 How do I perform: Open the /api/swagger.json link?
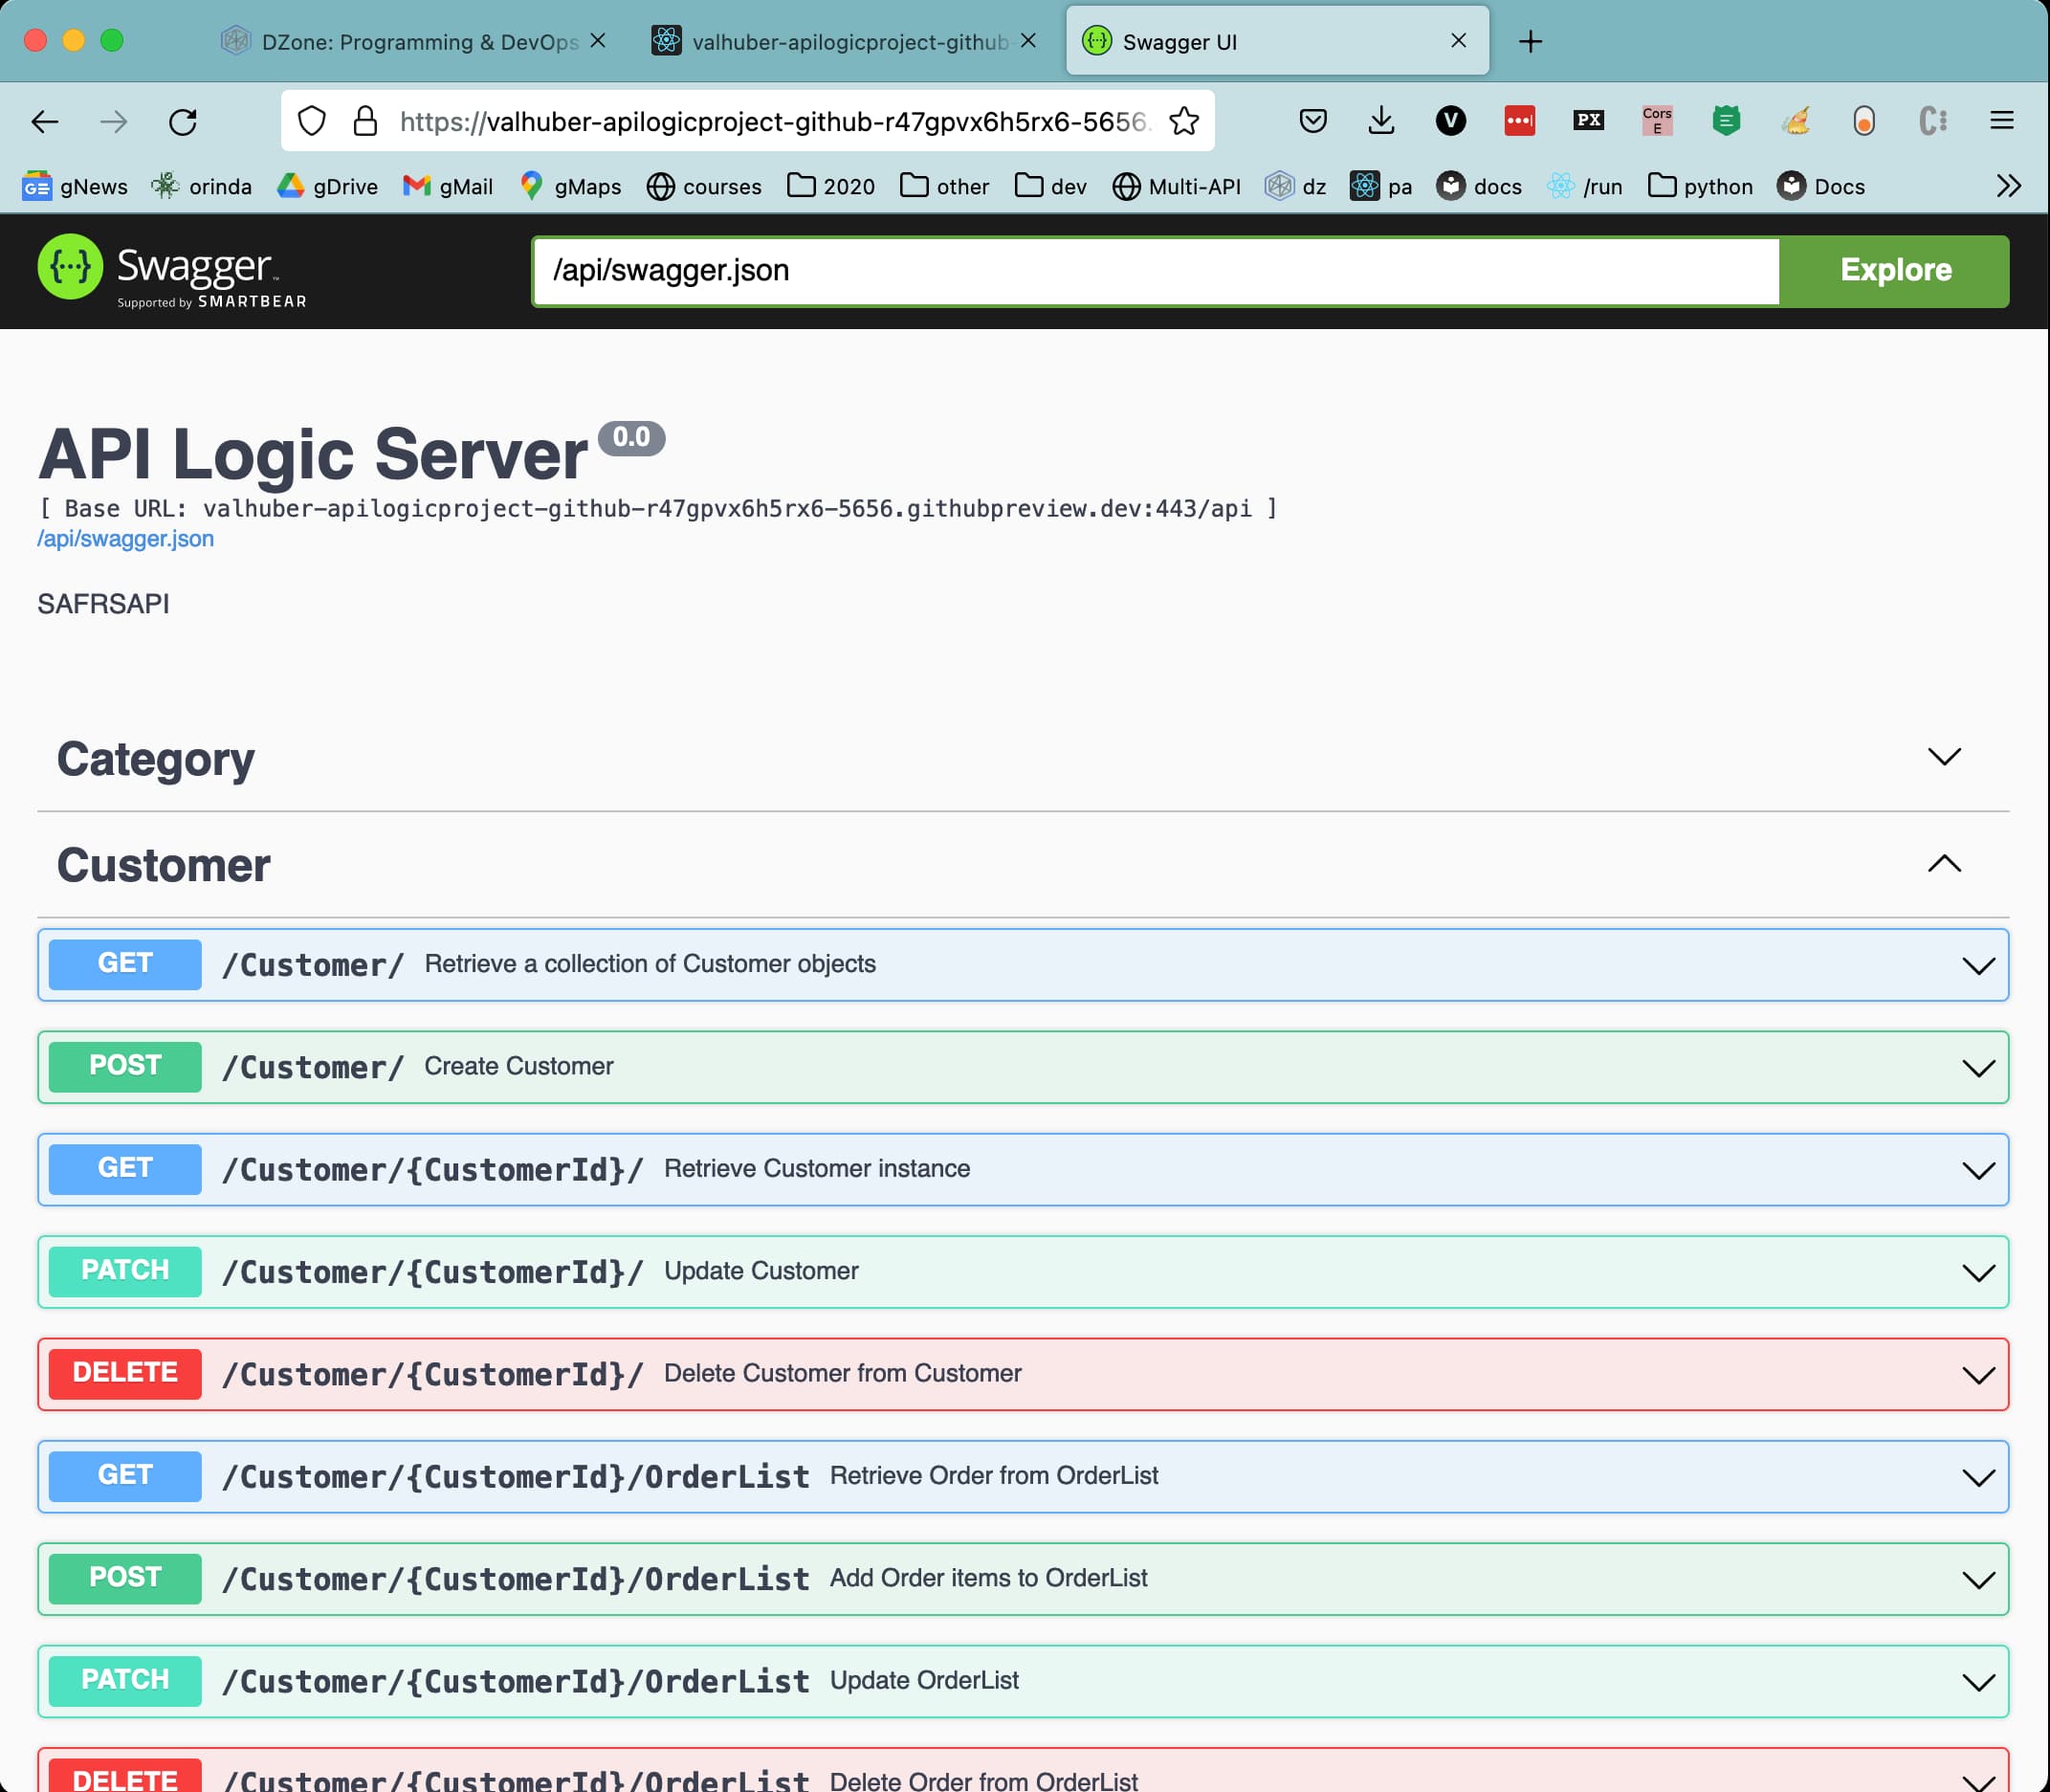tap(126, 539)
